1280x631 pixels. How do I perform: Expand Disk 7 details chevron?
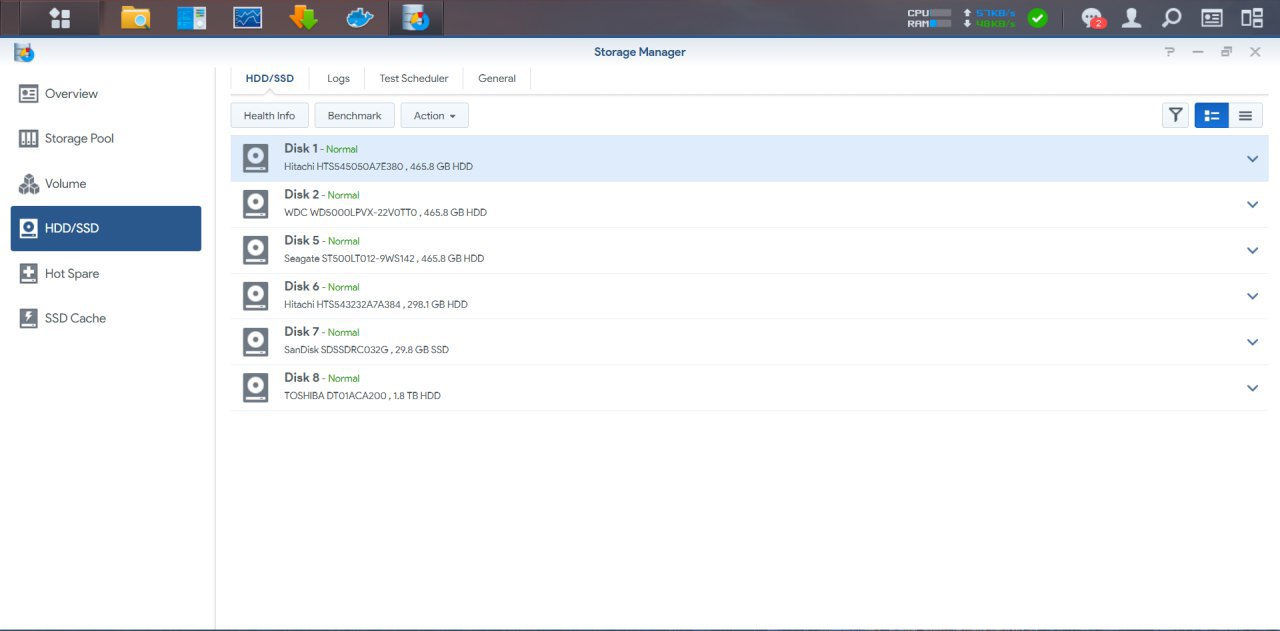[x=1252, y=342]
